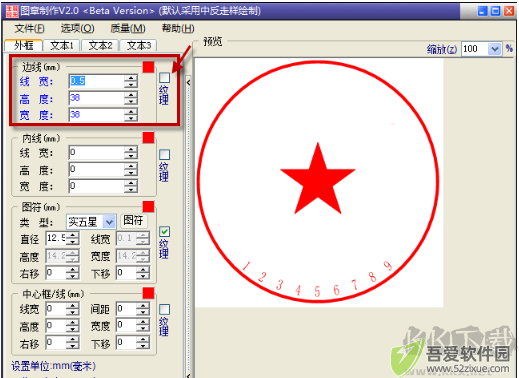Decrease 图符 下移 with down spinner
This screenshot has height=378, width=519.
point(143,276)
